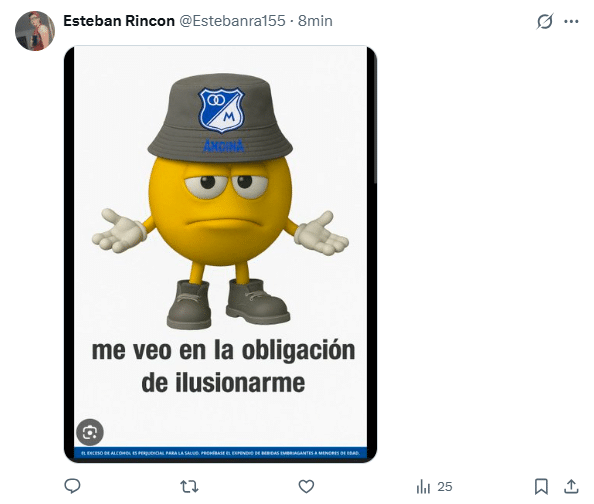Open the meme image in full view
Screen dimensions: 594x504
[x=220, y=254]
